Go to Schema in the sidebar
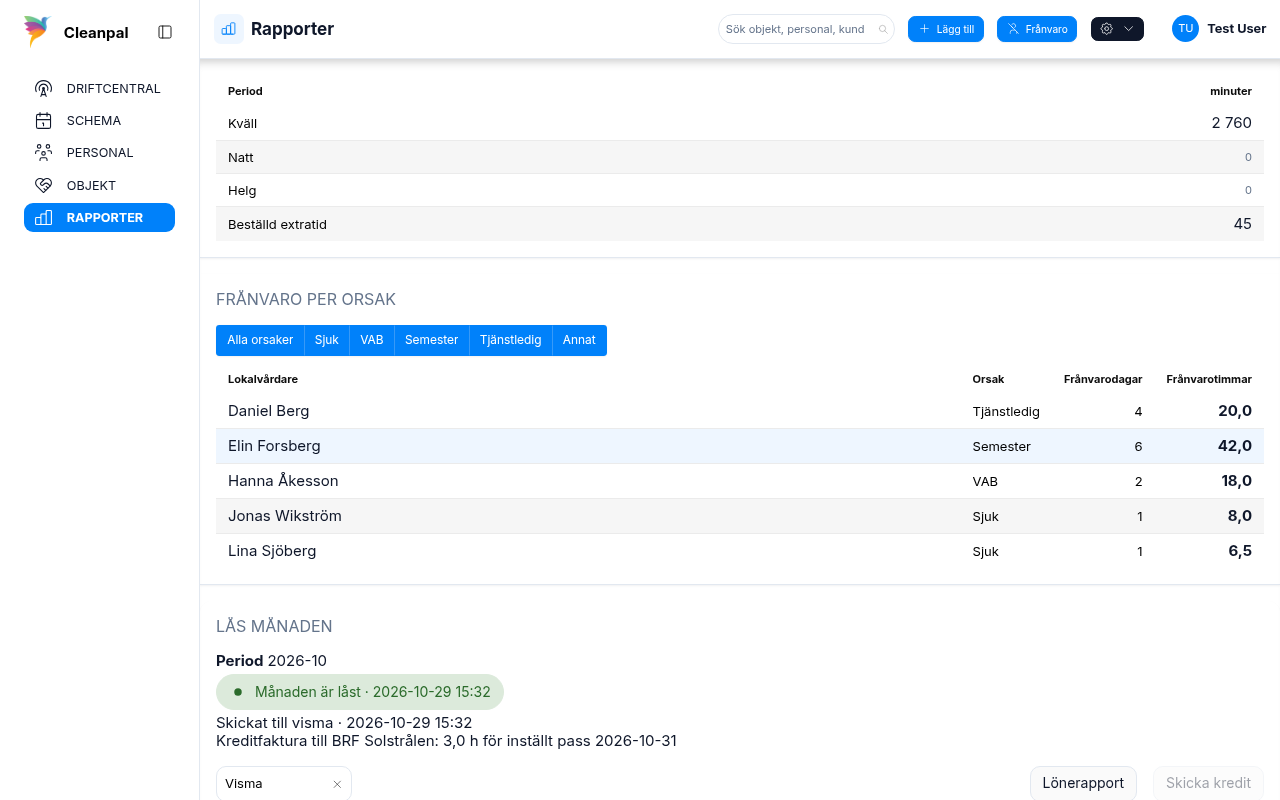The image size is (1280, 800). (x=99, y=121)
